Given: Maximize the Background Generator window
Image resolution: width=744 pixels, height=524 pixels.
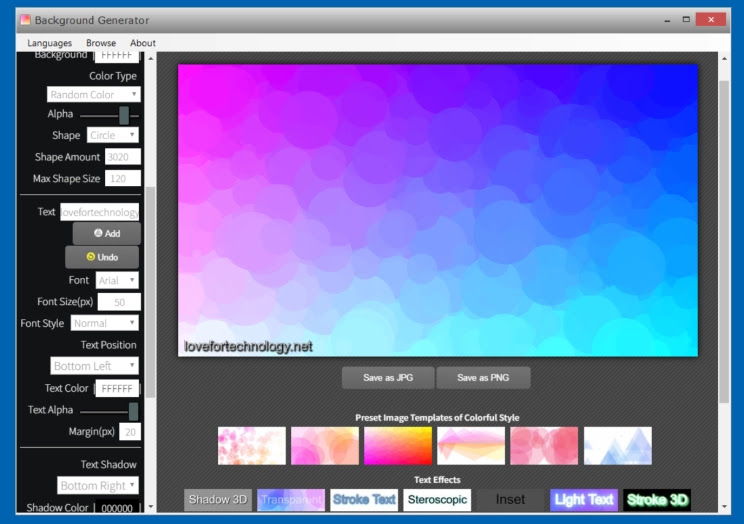Looking at the screenshot, I should coord(686,19).
